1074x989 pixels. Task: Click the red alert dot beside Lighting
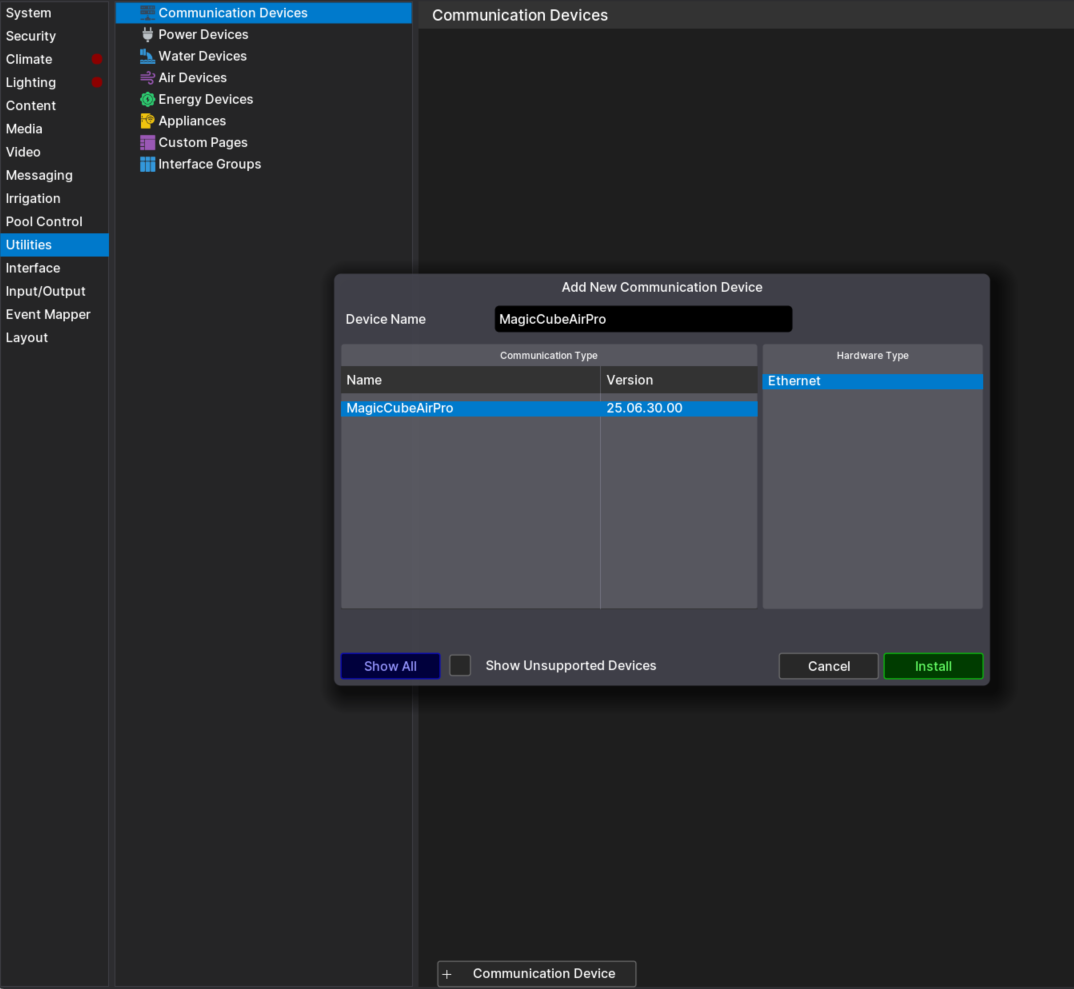pos(97,82)
